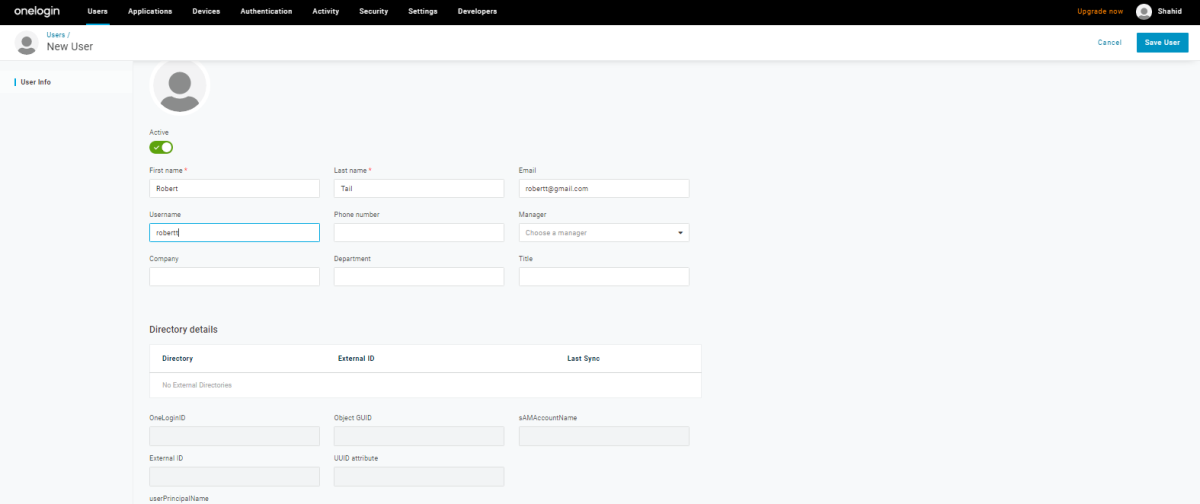Click the profile avatar next to Shahid
Screen dimensions: 1200x504
1144,12
